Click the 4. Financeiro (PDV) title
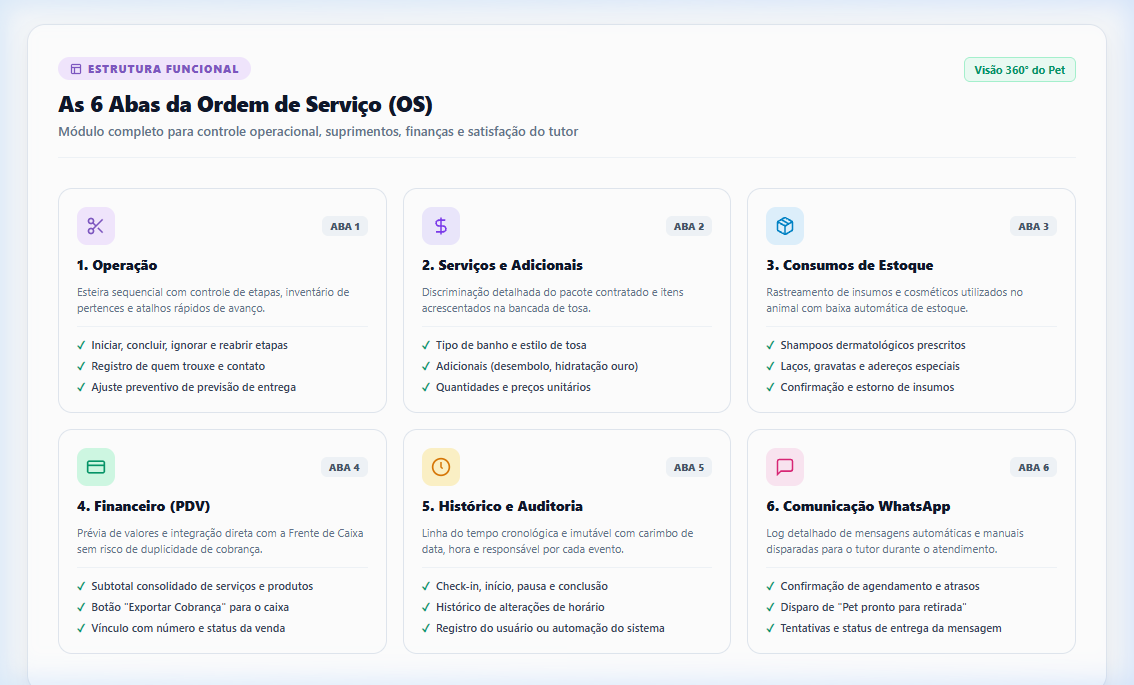 (143, 506)
